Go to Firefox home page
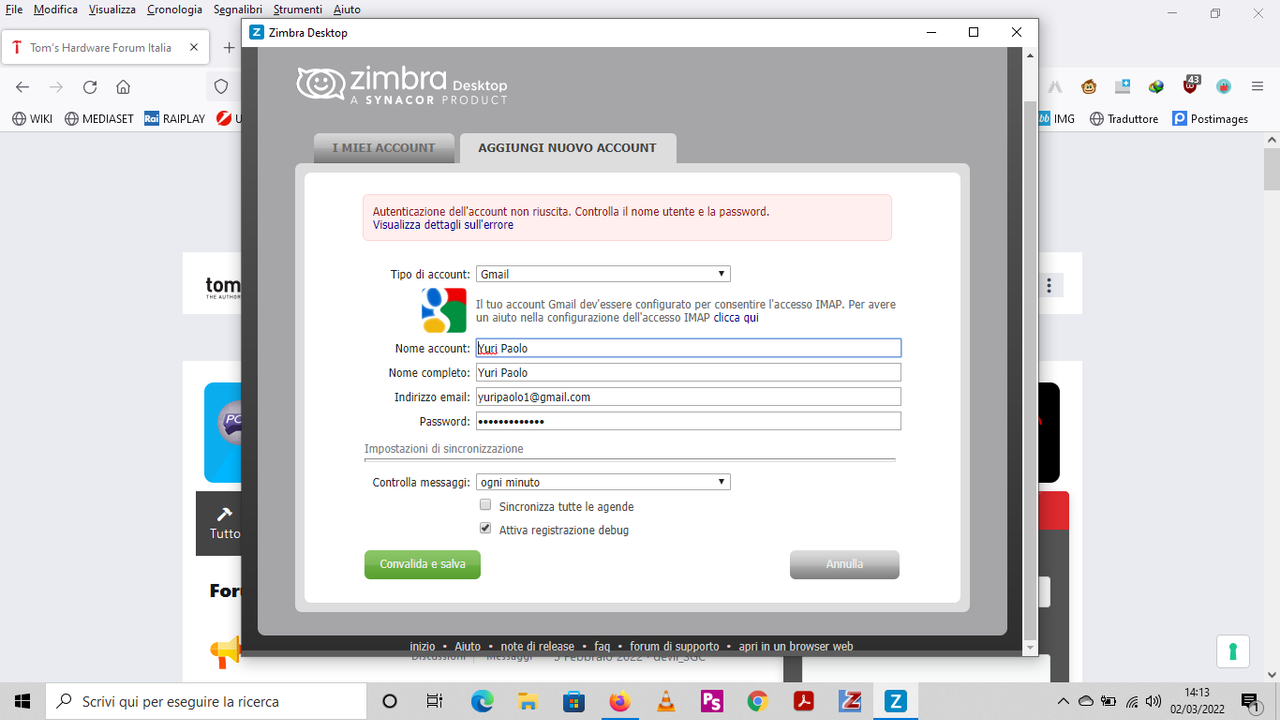The height and width of the screenshot is (720, 1280). tap(123, 87)
